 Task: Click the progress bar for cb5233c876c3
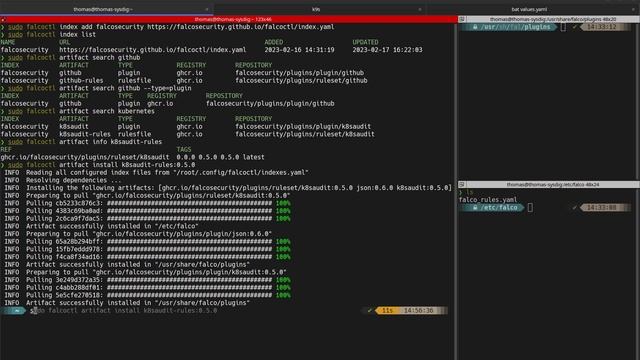pyautogui.click(x=189, y=203)
